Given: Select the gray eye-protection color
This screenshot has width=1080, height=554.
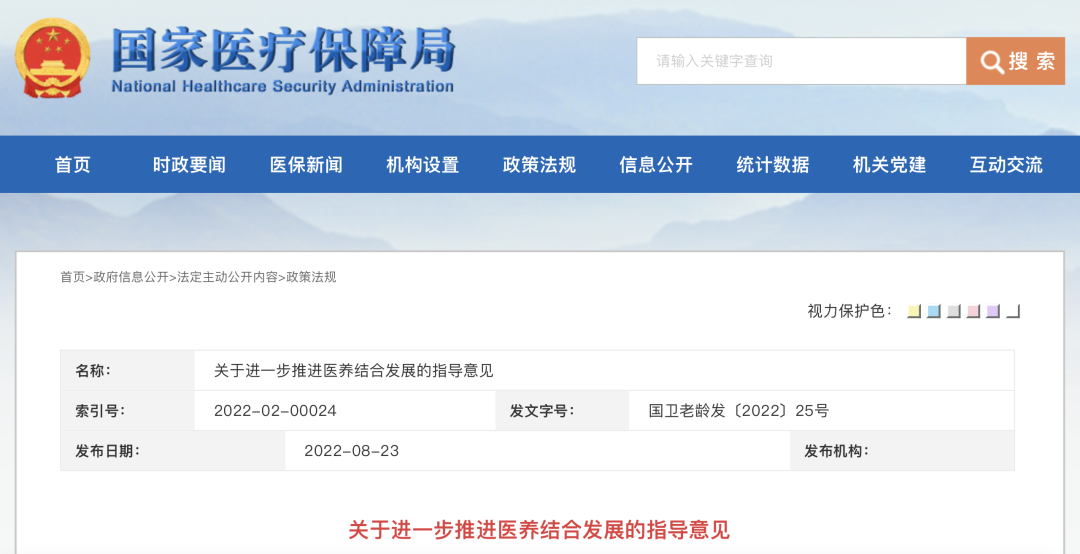Looking at the screenshot, I should click(x=954, y=312).
